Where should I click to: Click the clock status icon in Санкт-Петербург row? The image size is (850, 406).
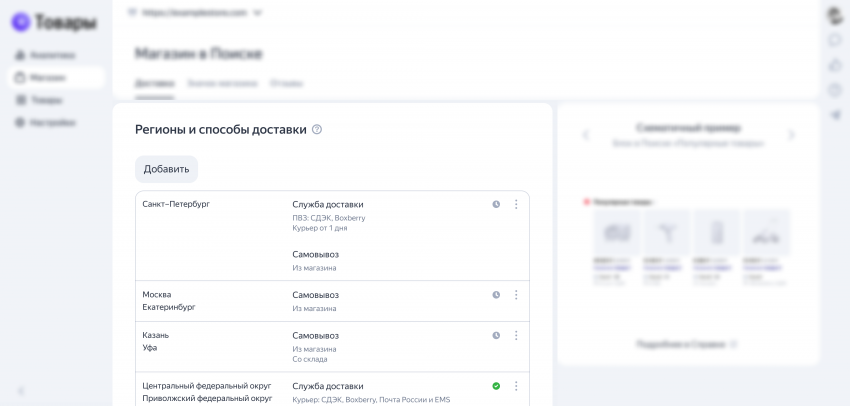(496, 204)
